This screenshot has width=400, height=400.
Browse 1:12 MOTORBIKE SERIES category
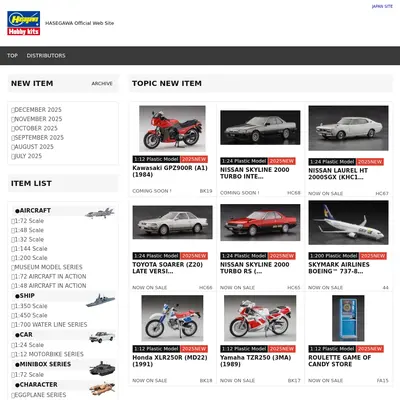48,354
